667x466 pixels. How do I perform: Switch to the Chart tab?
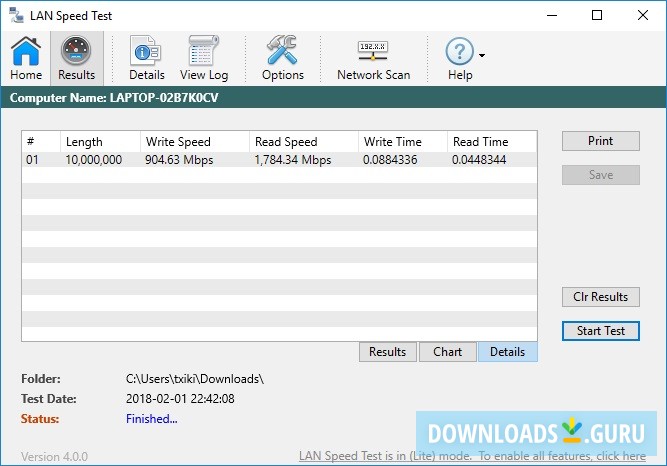click(x=448, y=352)
